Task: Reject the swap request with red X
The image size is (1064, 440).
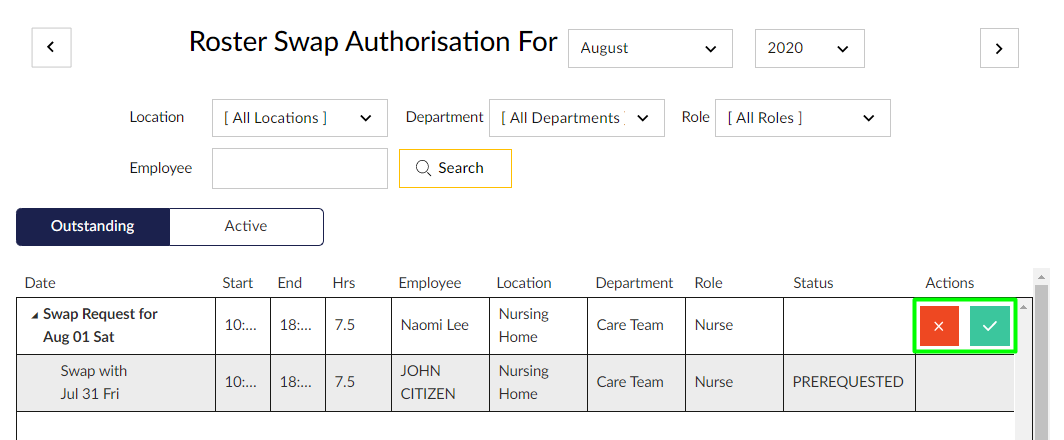Action: [x=939, y=326]
